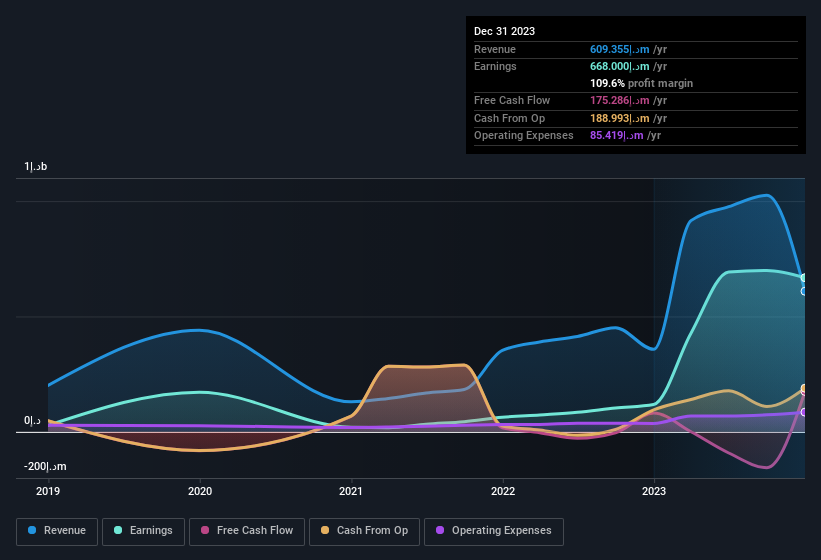Toggle the Operating Expenses legend button
Viewport: 821px width, 560px height.
point(494,531)
